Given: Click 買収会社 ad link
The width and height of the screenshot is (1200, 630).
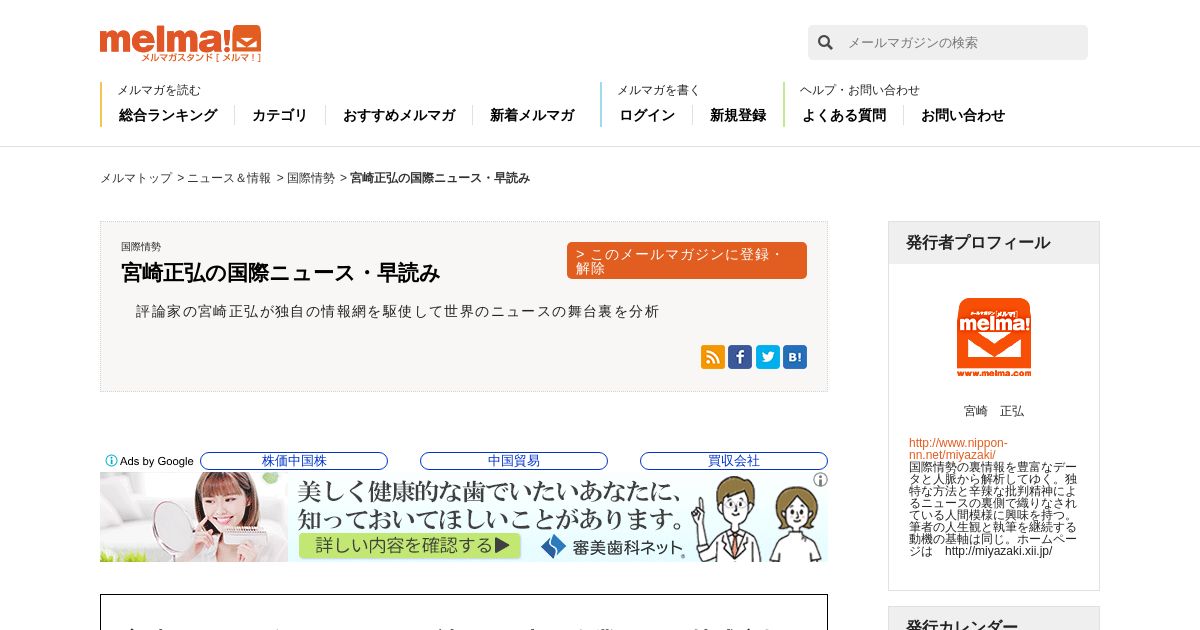Looking at the screenshot, I should tap(734, 461).
